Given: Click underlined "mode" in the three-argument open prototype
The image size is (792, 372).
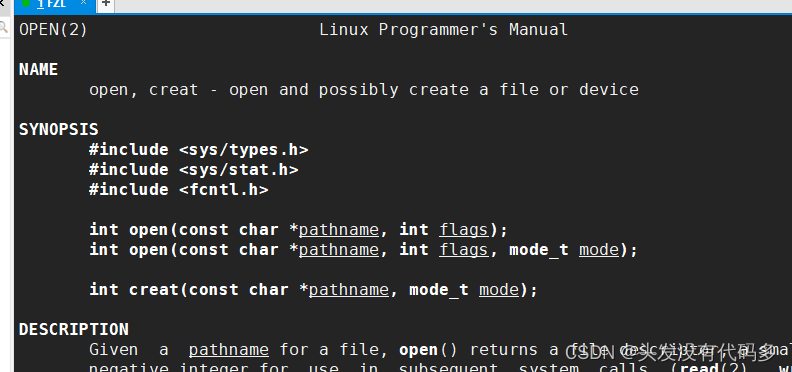Looking at the screenshot, I should (x=599, y=250).
